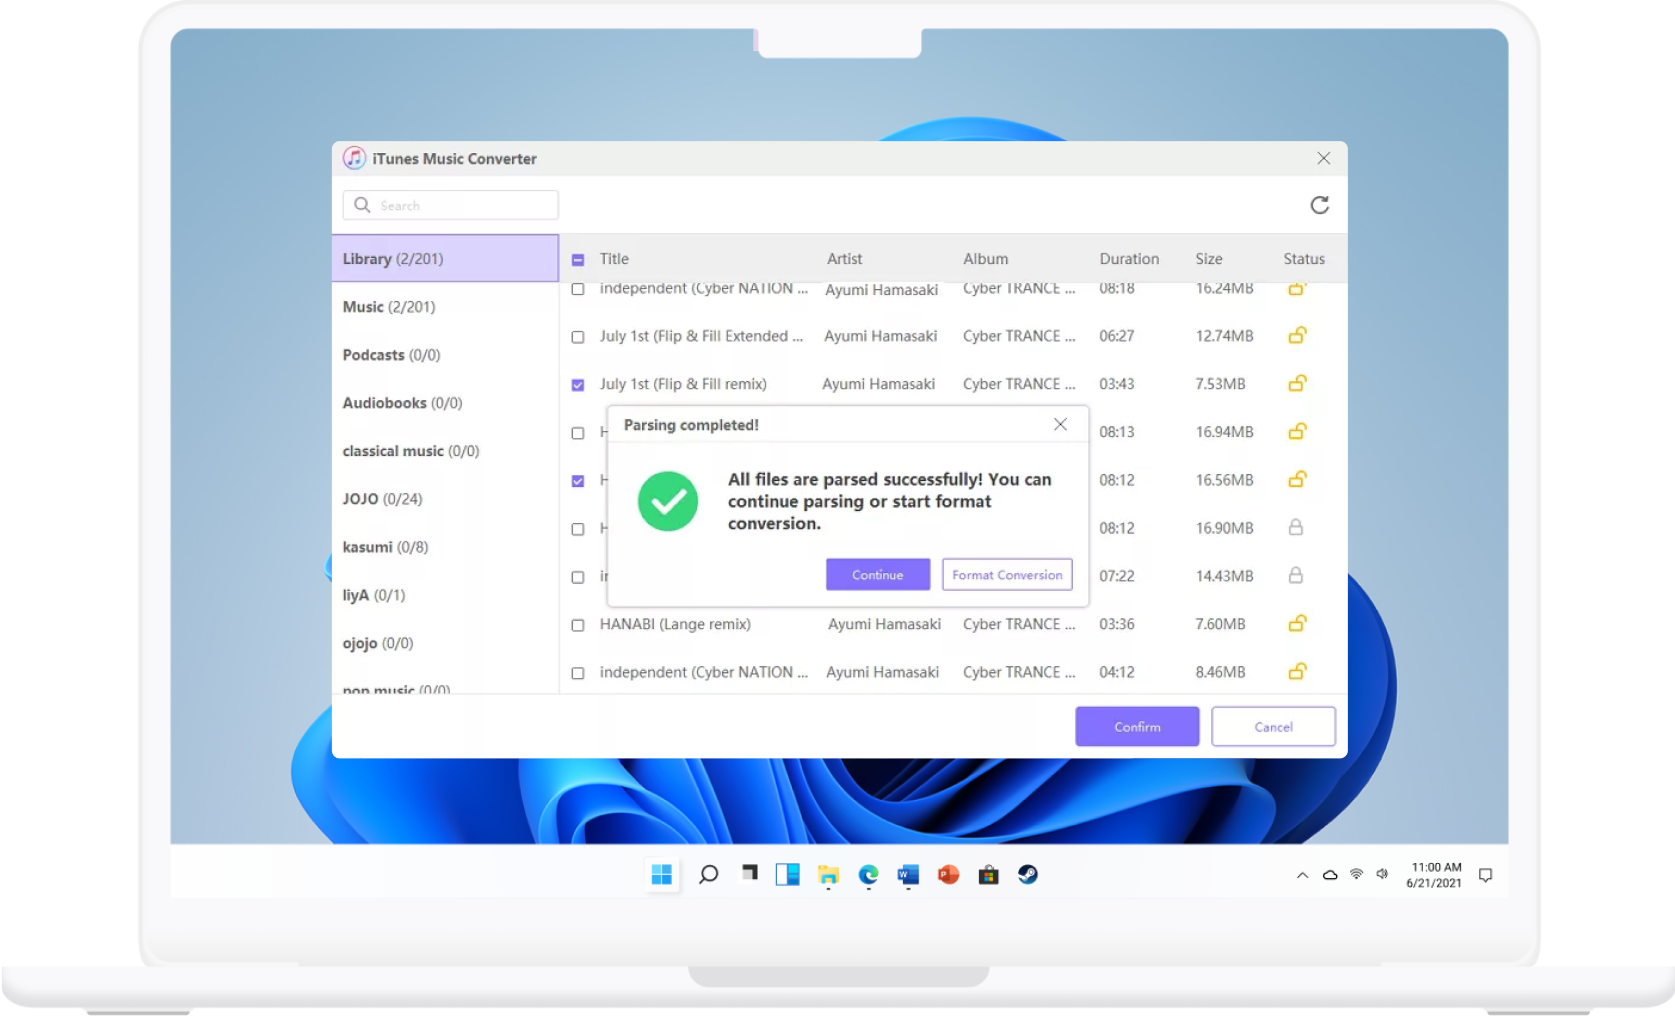
Task: Toggle the select-all checkbox in the header
Action: point(577,259)
